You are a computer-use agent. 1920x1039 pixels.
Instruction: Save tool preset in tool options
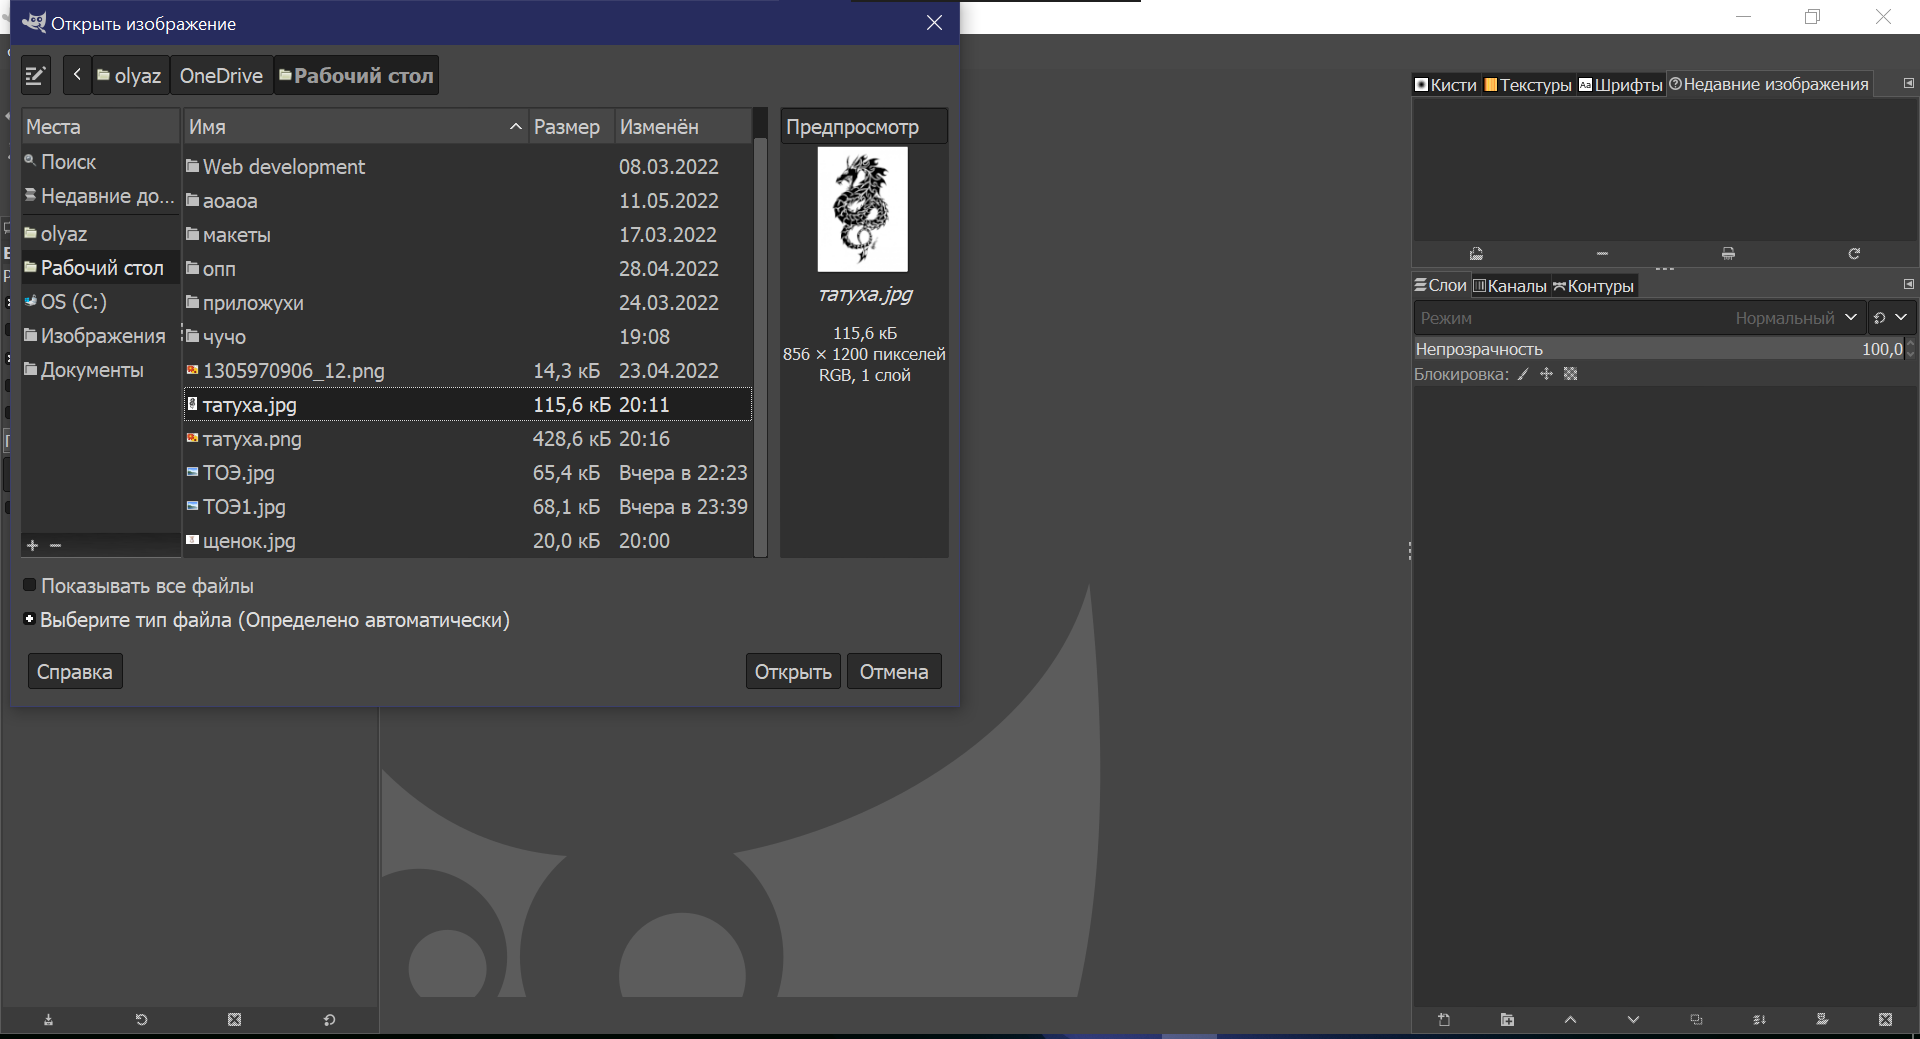[48, 1020]
